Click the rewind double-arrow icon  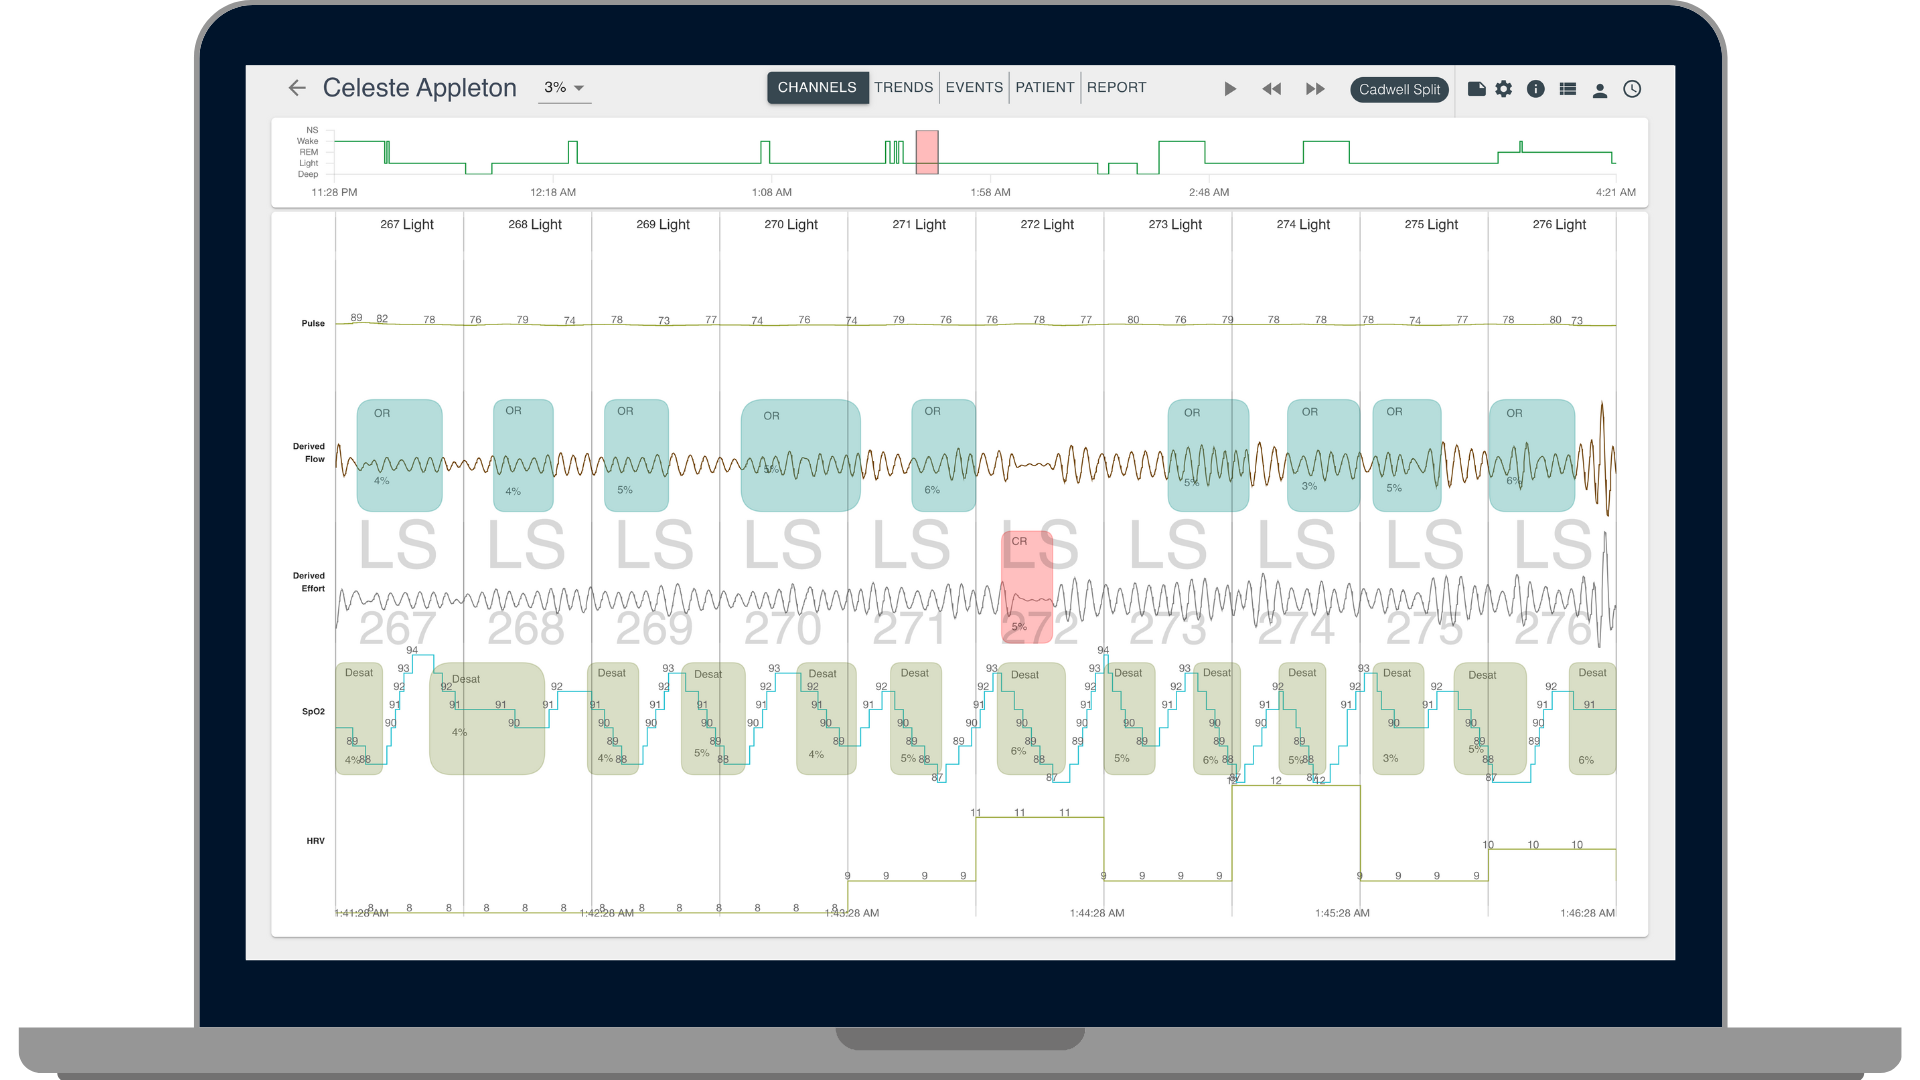(1271, 89)
